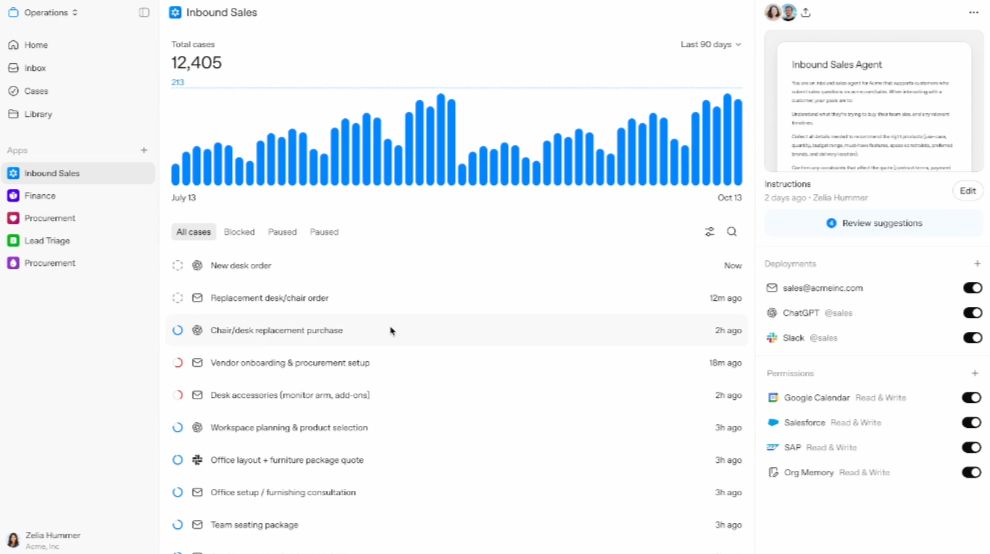Screen dimensions: 990x554
Task: Open the case filter settings icon
Action: click(710, 232)
